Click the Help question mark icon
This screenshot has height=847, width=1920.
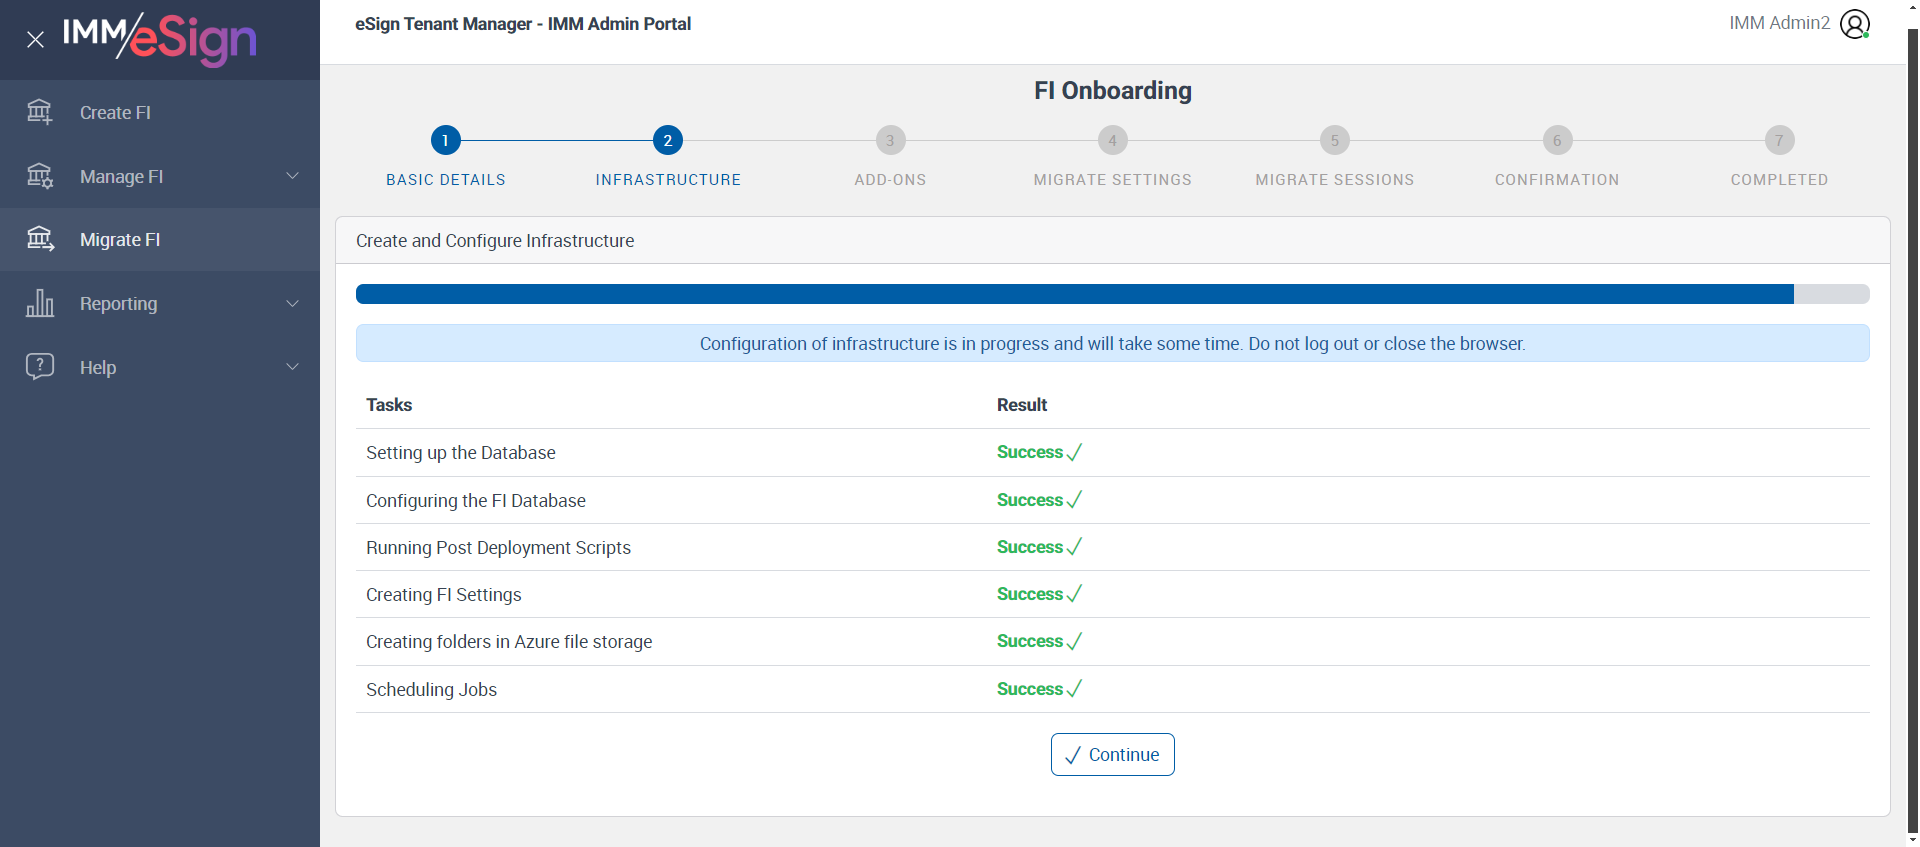40,367
